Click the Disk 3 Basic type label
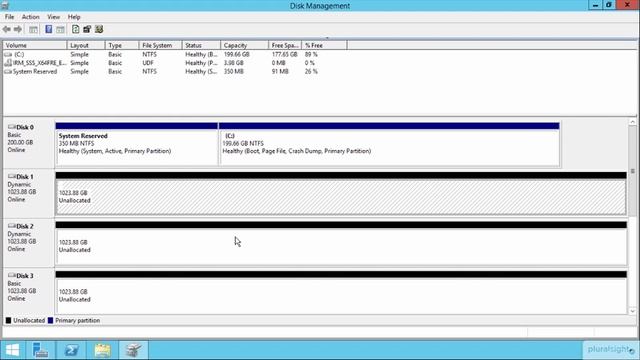The image size is (640, 360). [x=14, y=283]
